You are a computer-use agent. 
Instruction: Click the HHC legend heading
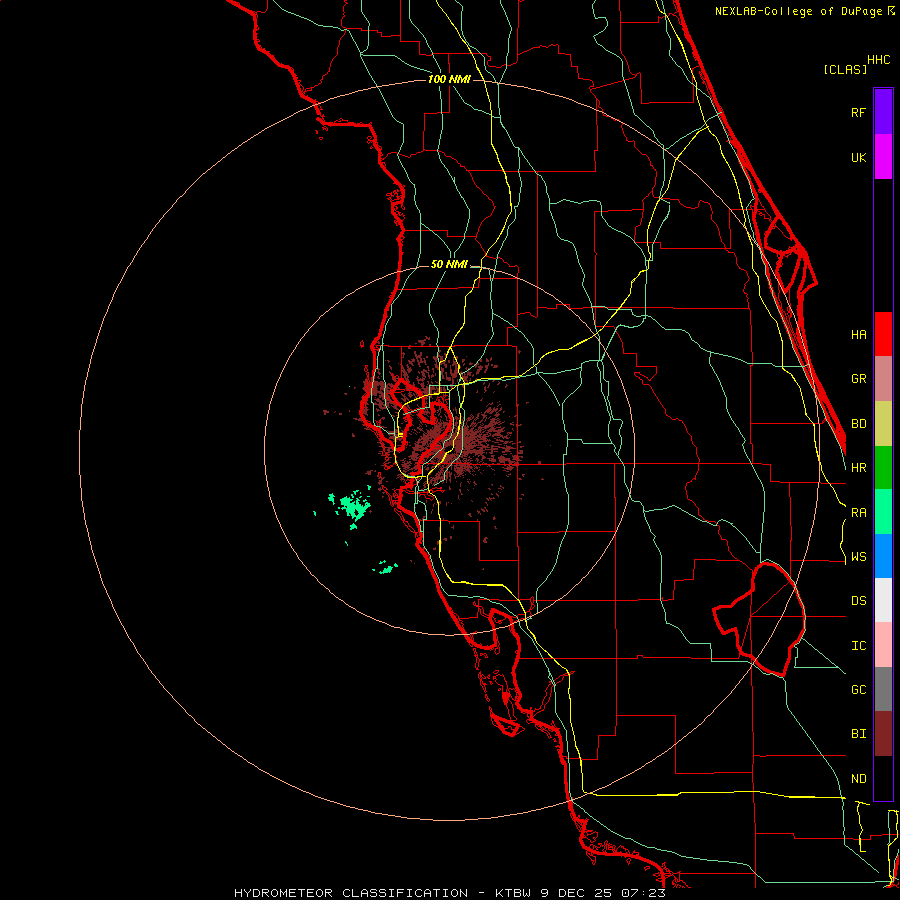point(878,60)
